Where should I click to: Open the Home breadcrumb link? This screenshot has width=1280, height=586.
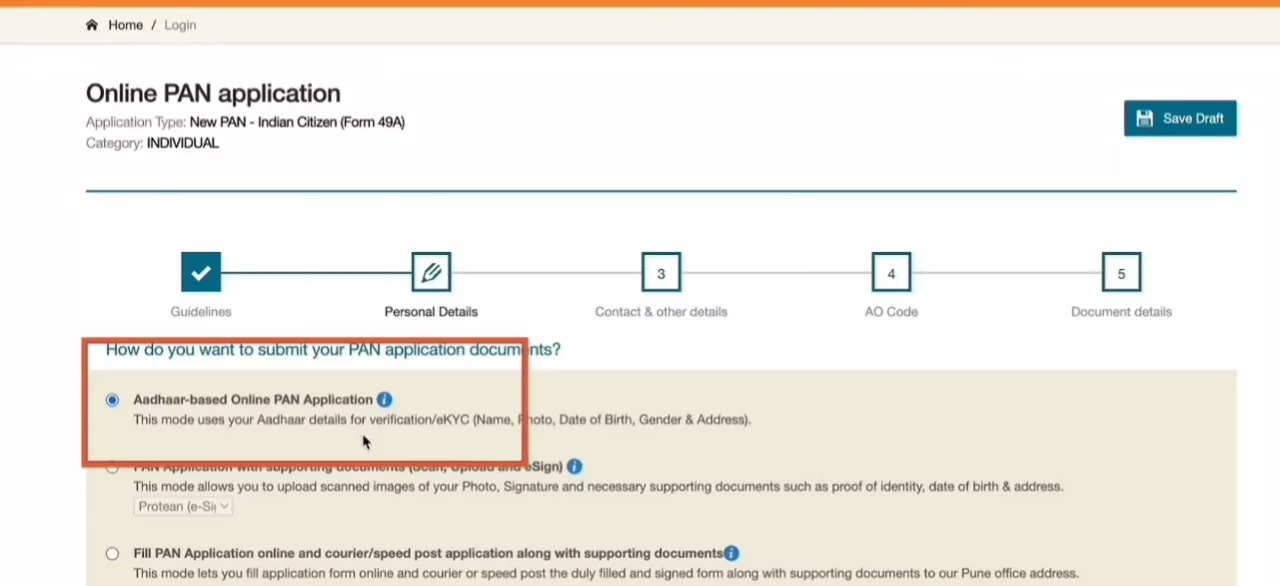[x=125, y=25]
